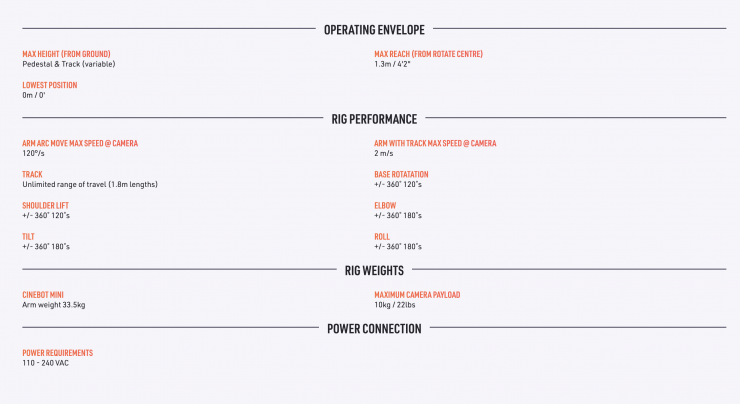The image size is (740, 404).
Task: Select the Tilt specification label
Action: tap(30, 237)
